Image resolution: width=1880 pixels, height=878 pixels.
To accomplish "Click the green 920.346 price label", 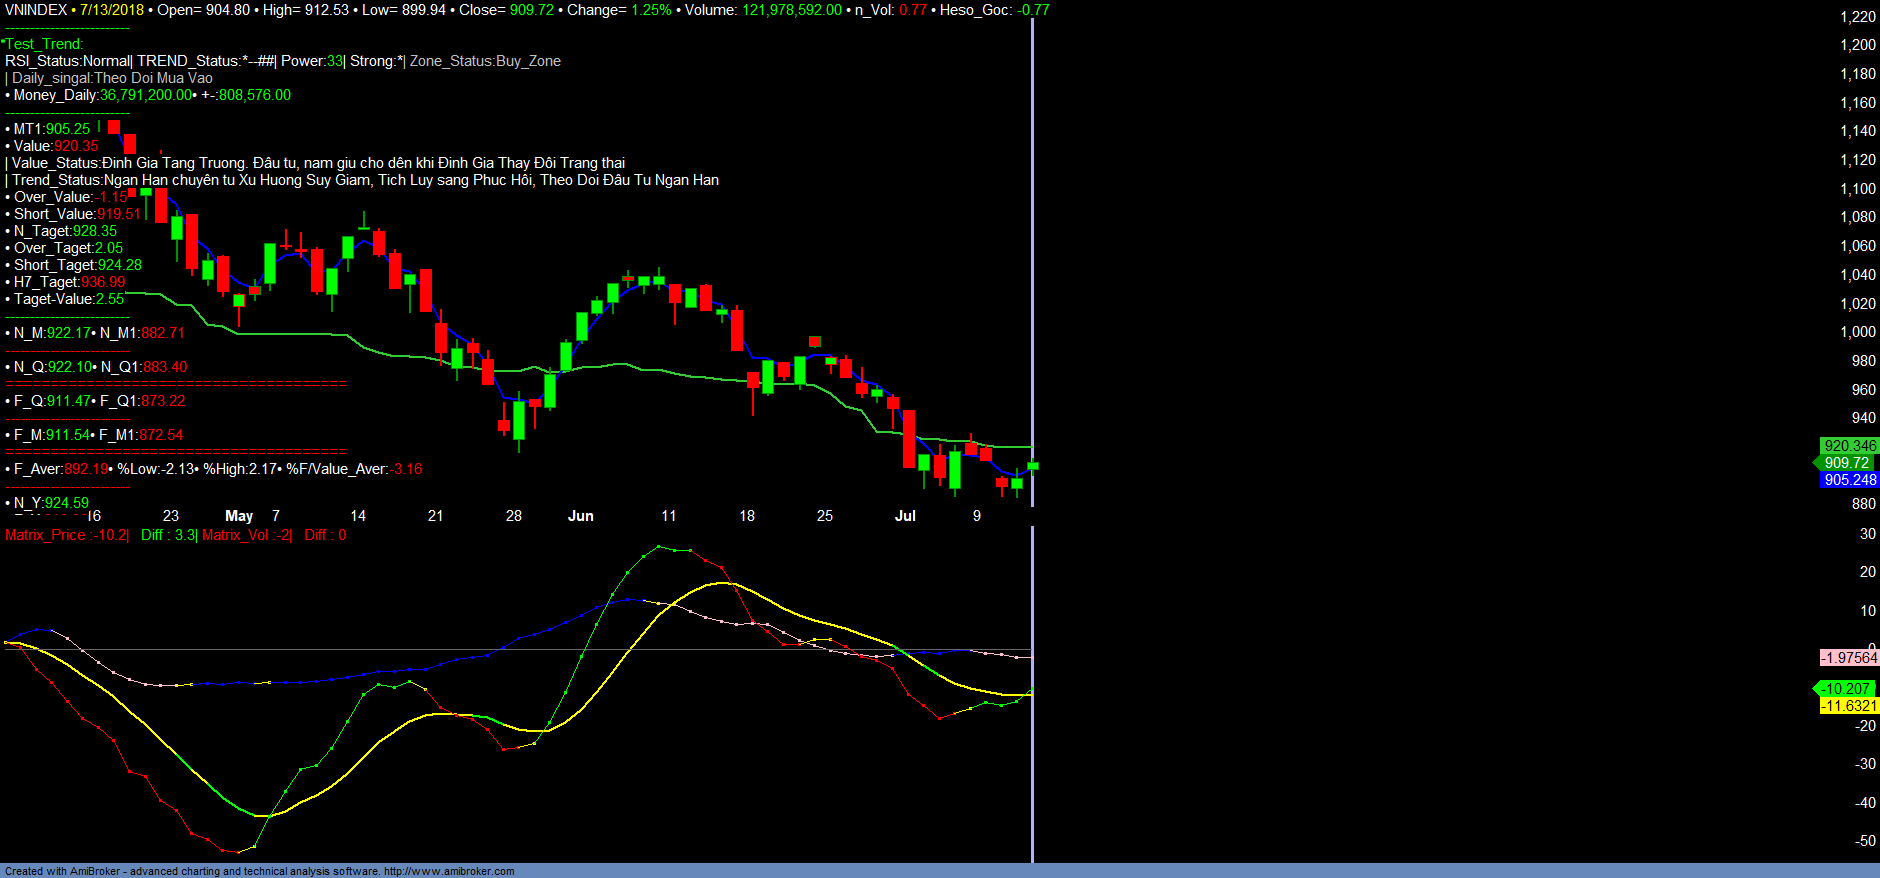I will click(1849, 446).
